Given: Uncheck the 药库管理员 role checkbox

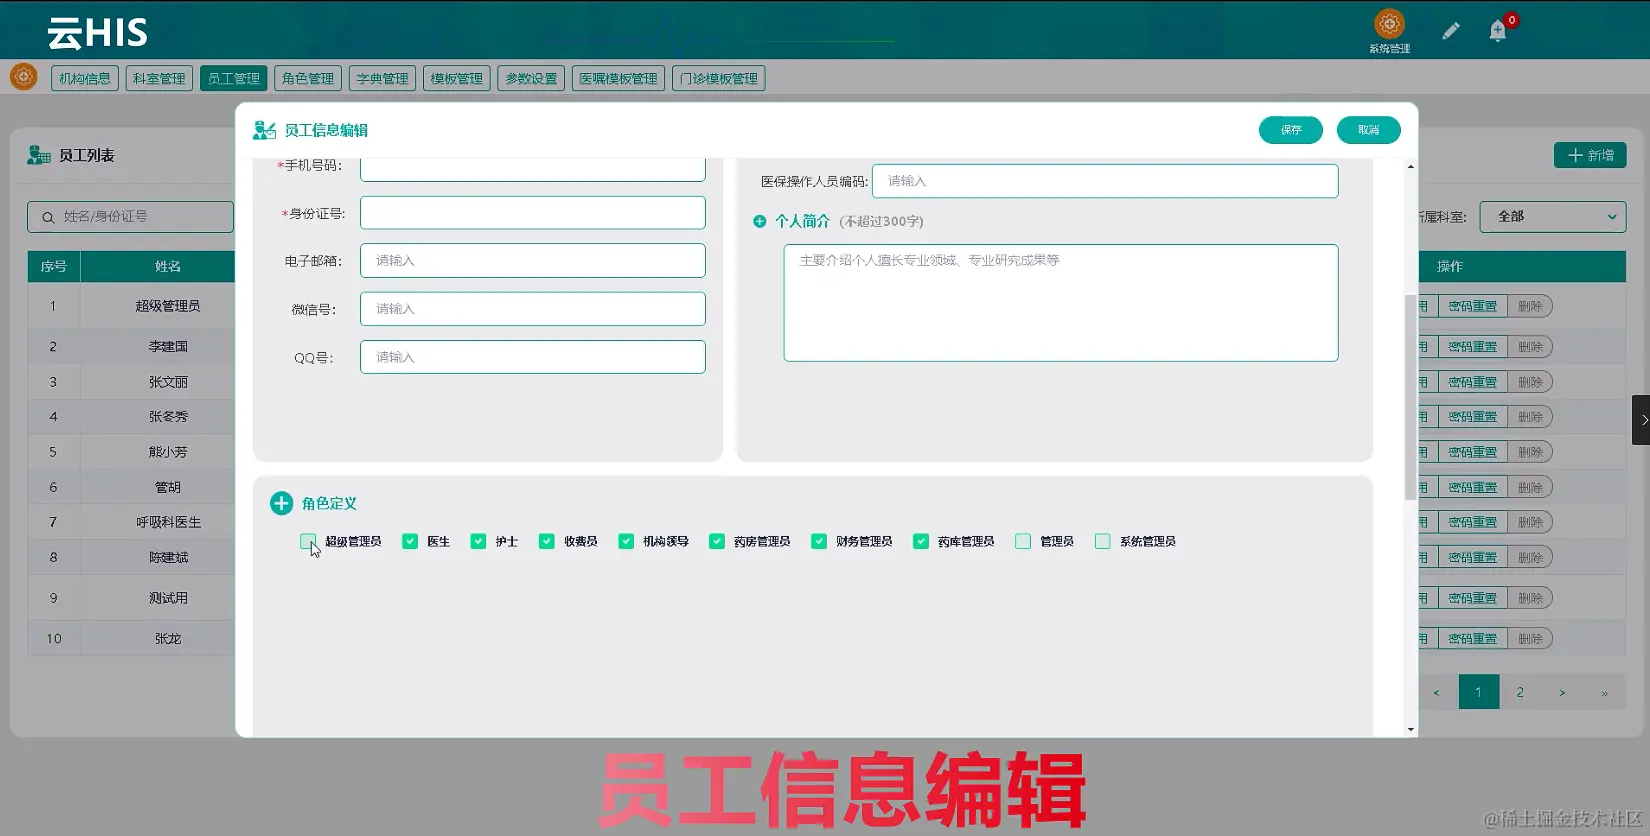Looking at the screenshot, I should [x=921, y=541].
